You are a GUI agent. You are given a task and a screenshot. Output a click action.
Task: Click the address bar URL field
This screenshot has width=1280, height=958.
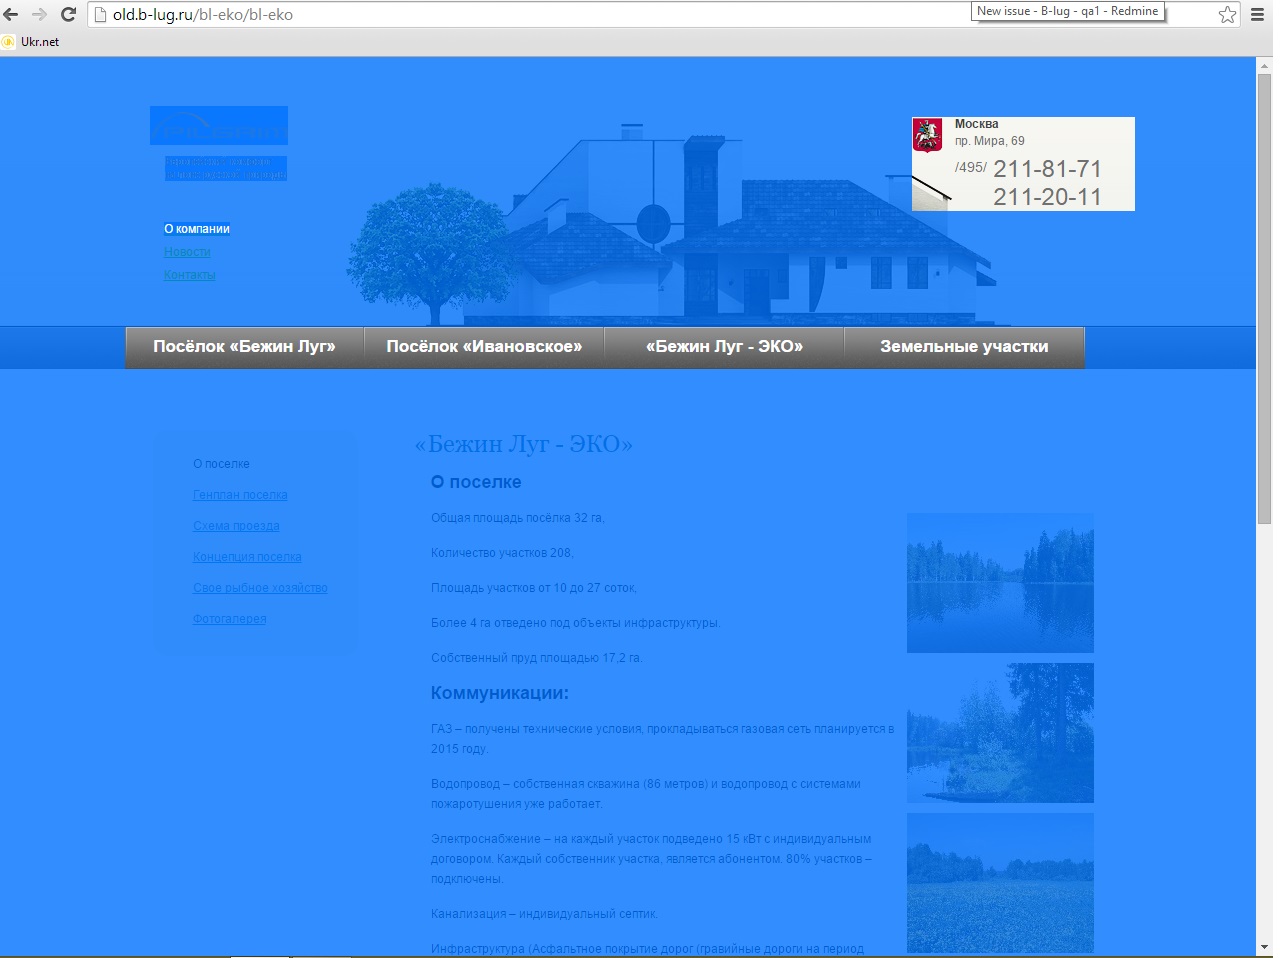500,15
